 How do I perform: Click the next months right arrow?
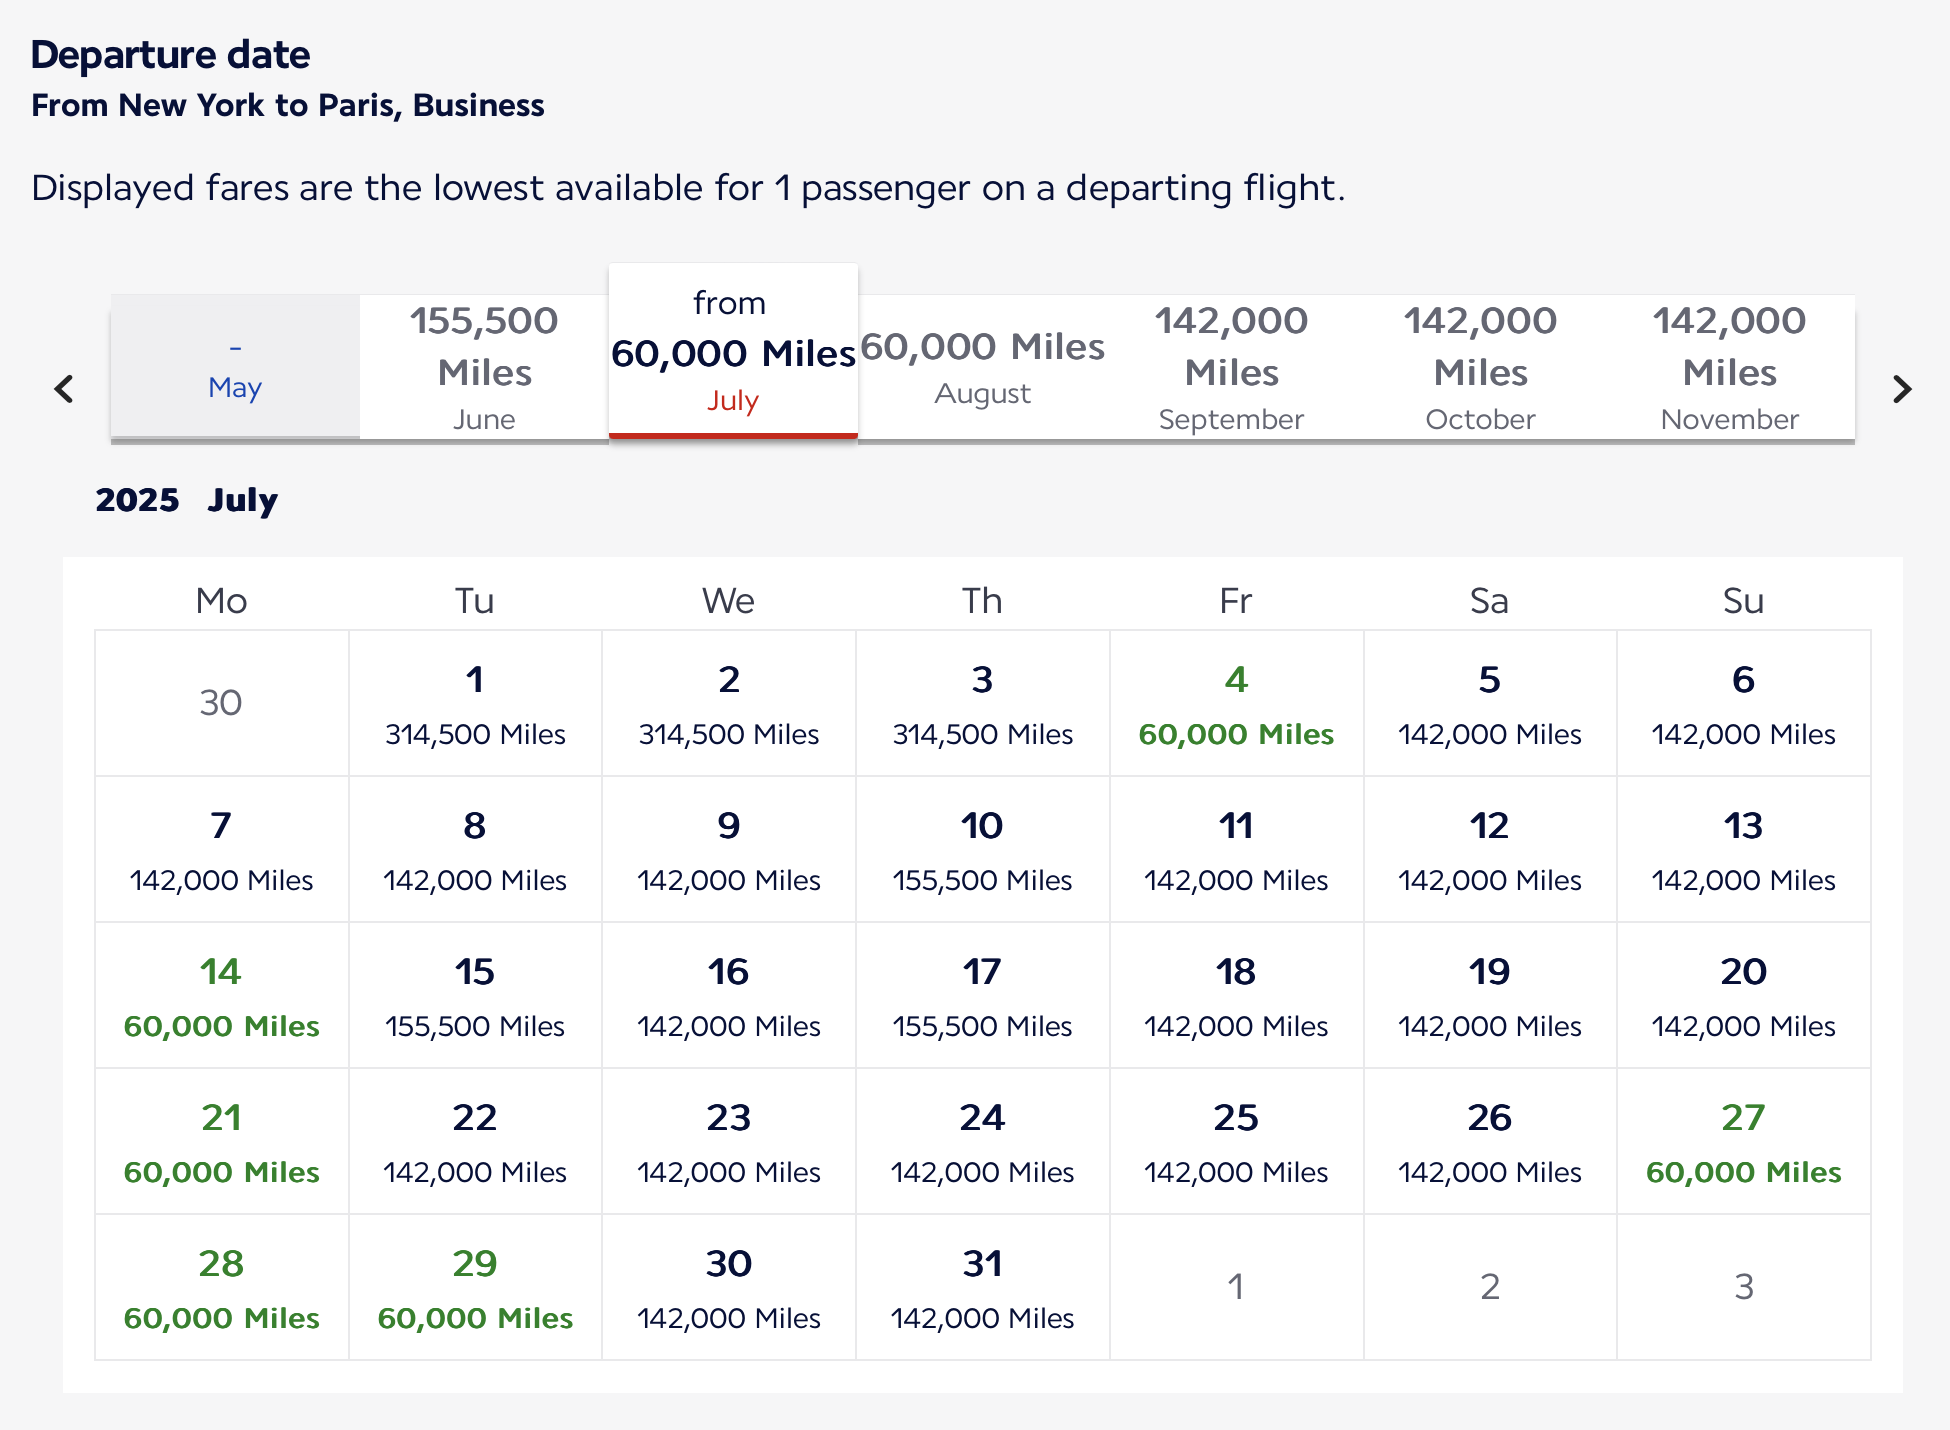(x=1901, y=389)
